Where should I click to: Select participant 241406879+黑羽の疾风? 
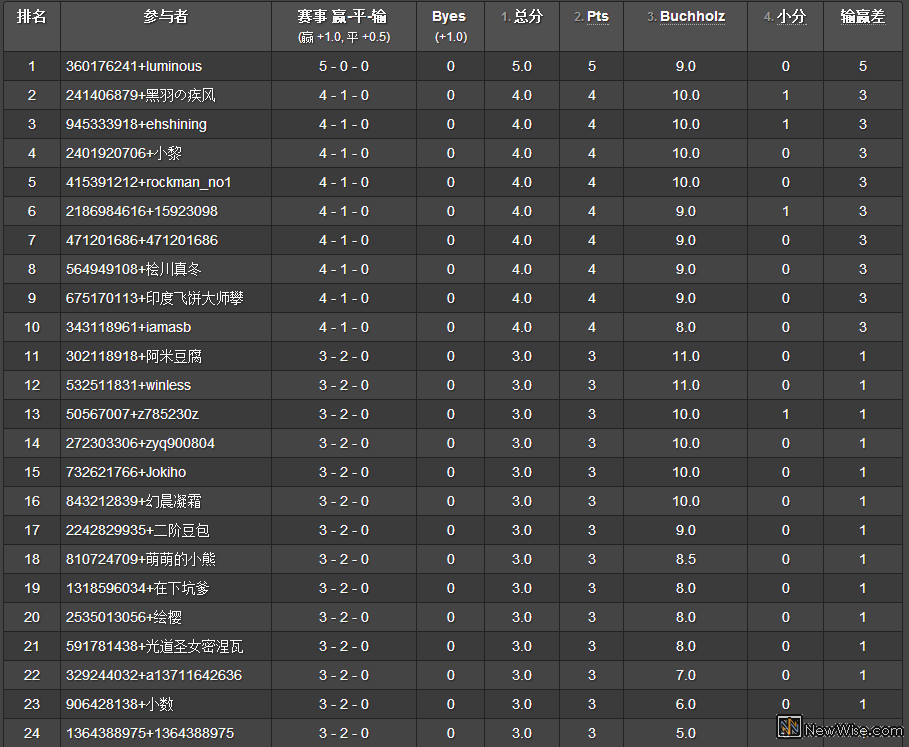(x=141, y=95)
